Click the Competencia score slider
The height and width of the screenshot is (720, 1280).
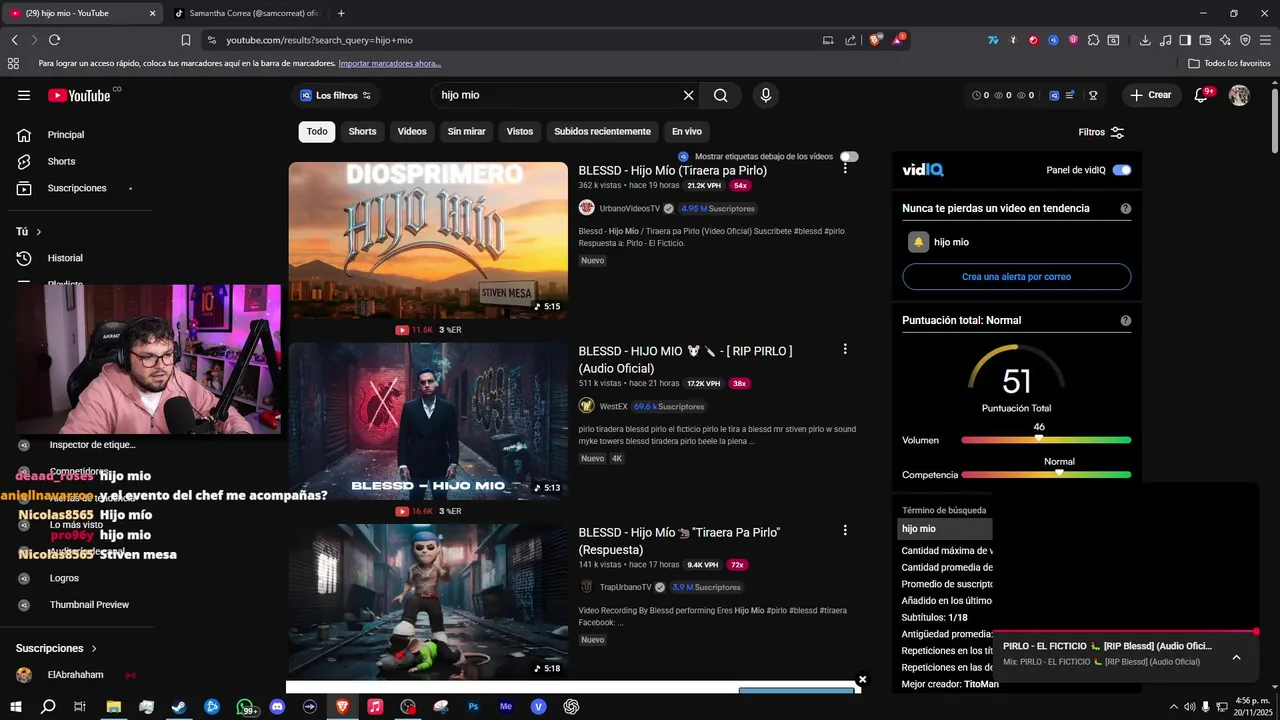tap(1046, 474)
